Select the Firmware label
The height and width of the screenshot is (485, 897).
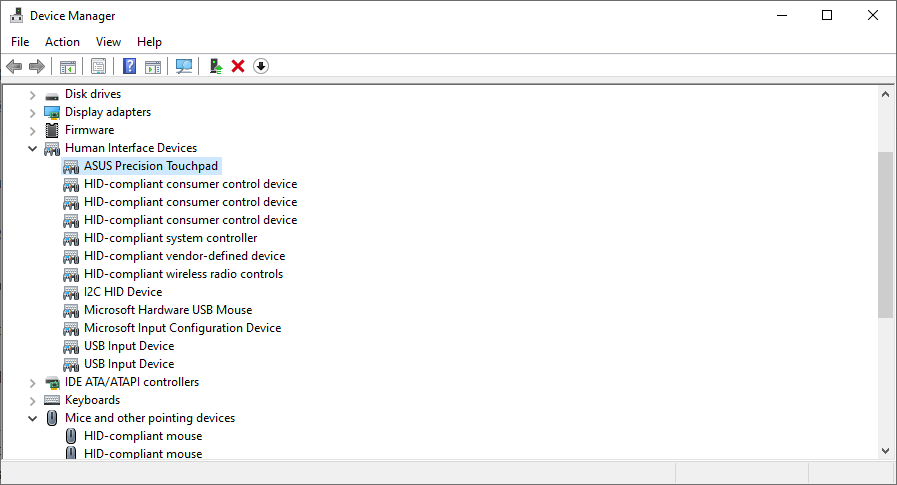click(89, 130)
